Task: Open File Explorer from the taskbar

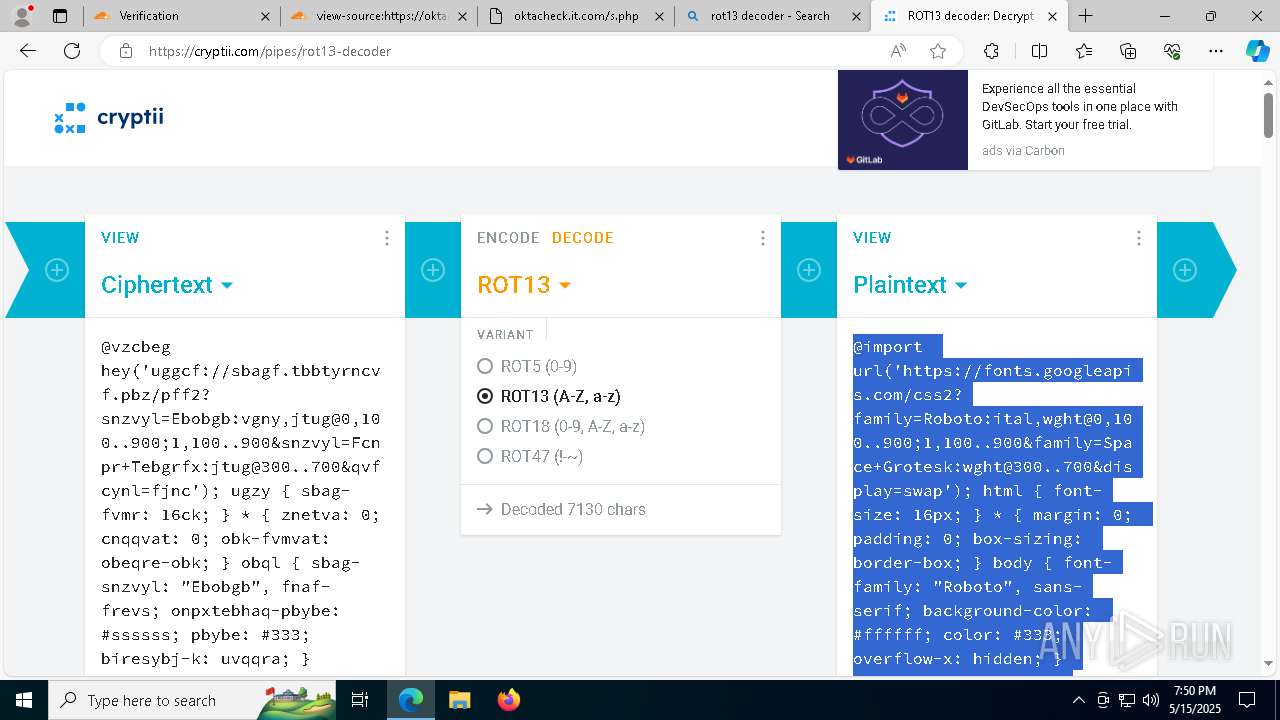Action: point(459,700)
